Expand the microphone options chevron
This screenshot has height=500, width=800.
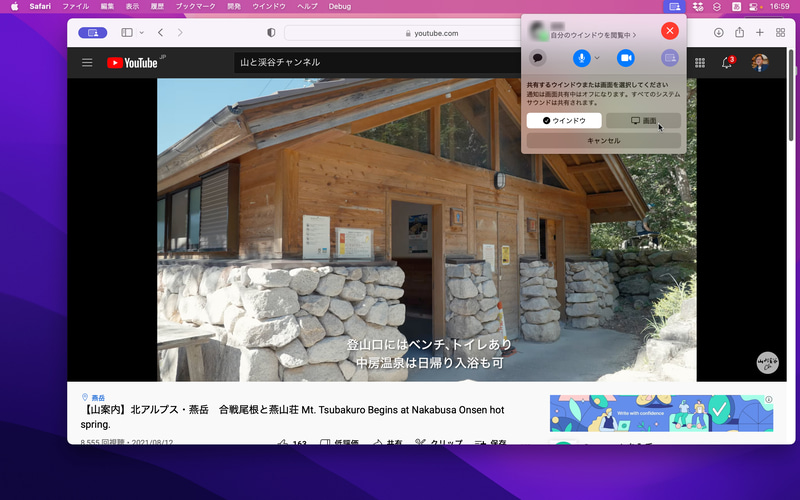click(597, 58)
